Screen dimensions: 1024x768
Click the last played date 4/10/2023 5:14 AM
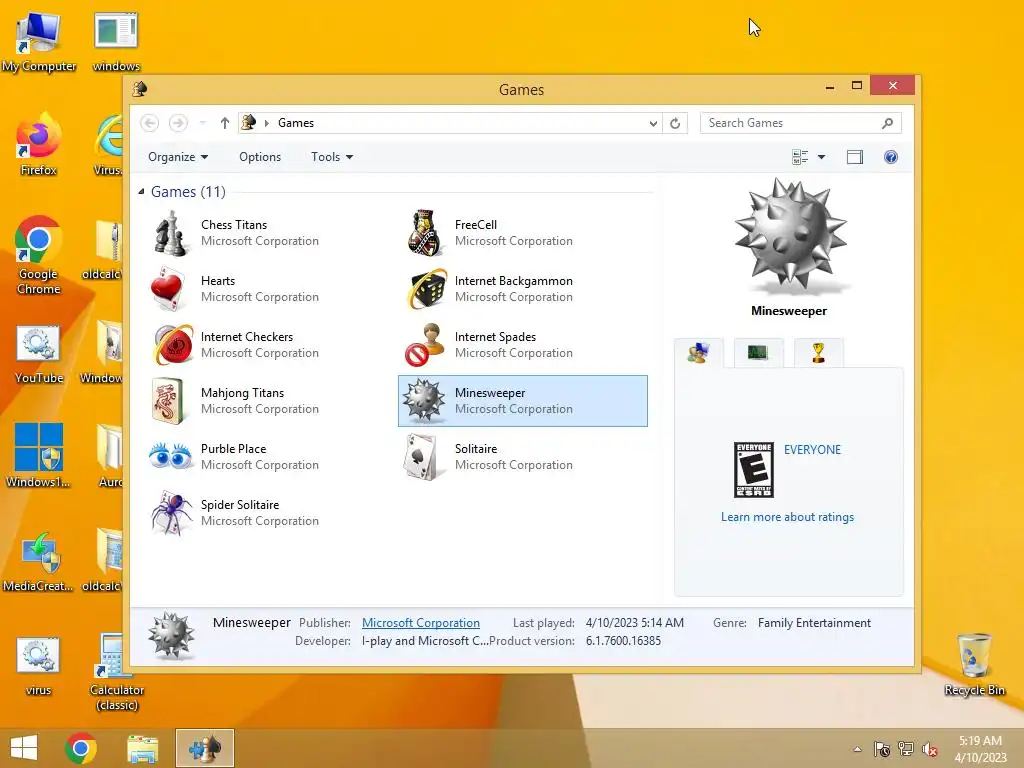(635, 623)
